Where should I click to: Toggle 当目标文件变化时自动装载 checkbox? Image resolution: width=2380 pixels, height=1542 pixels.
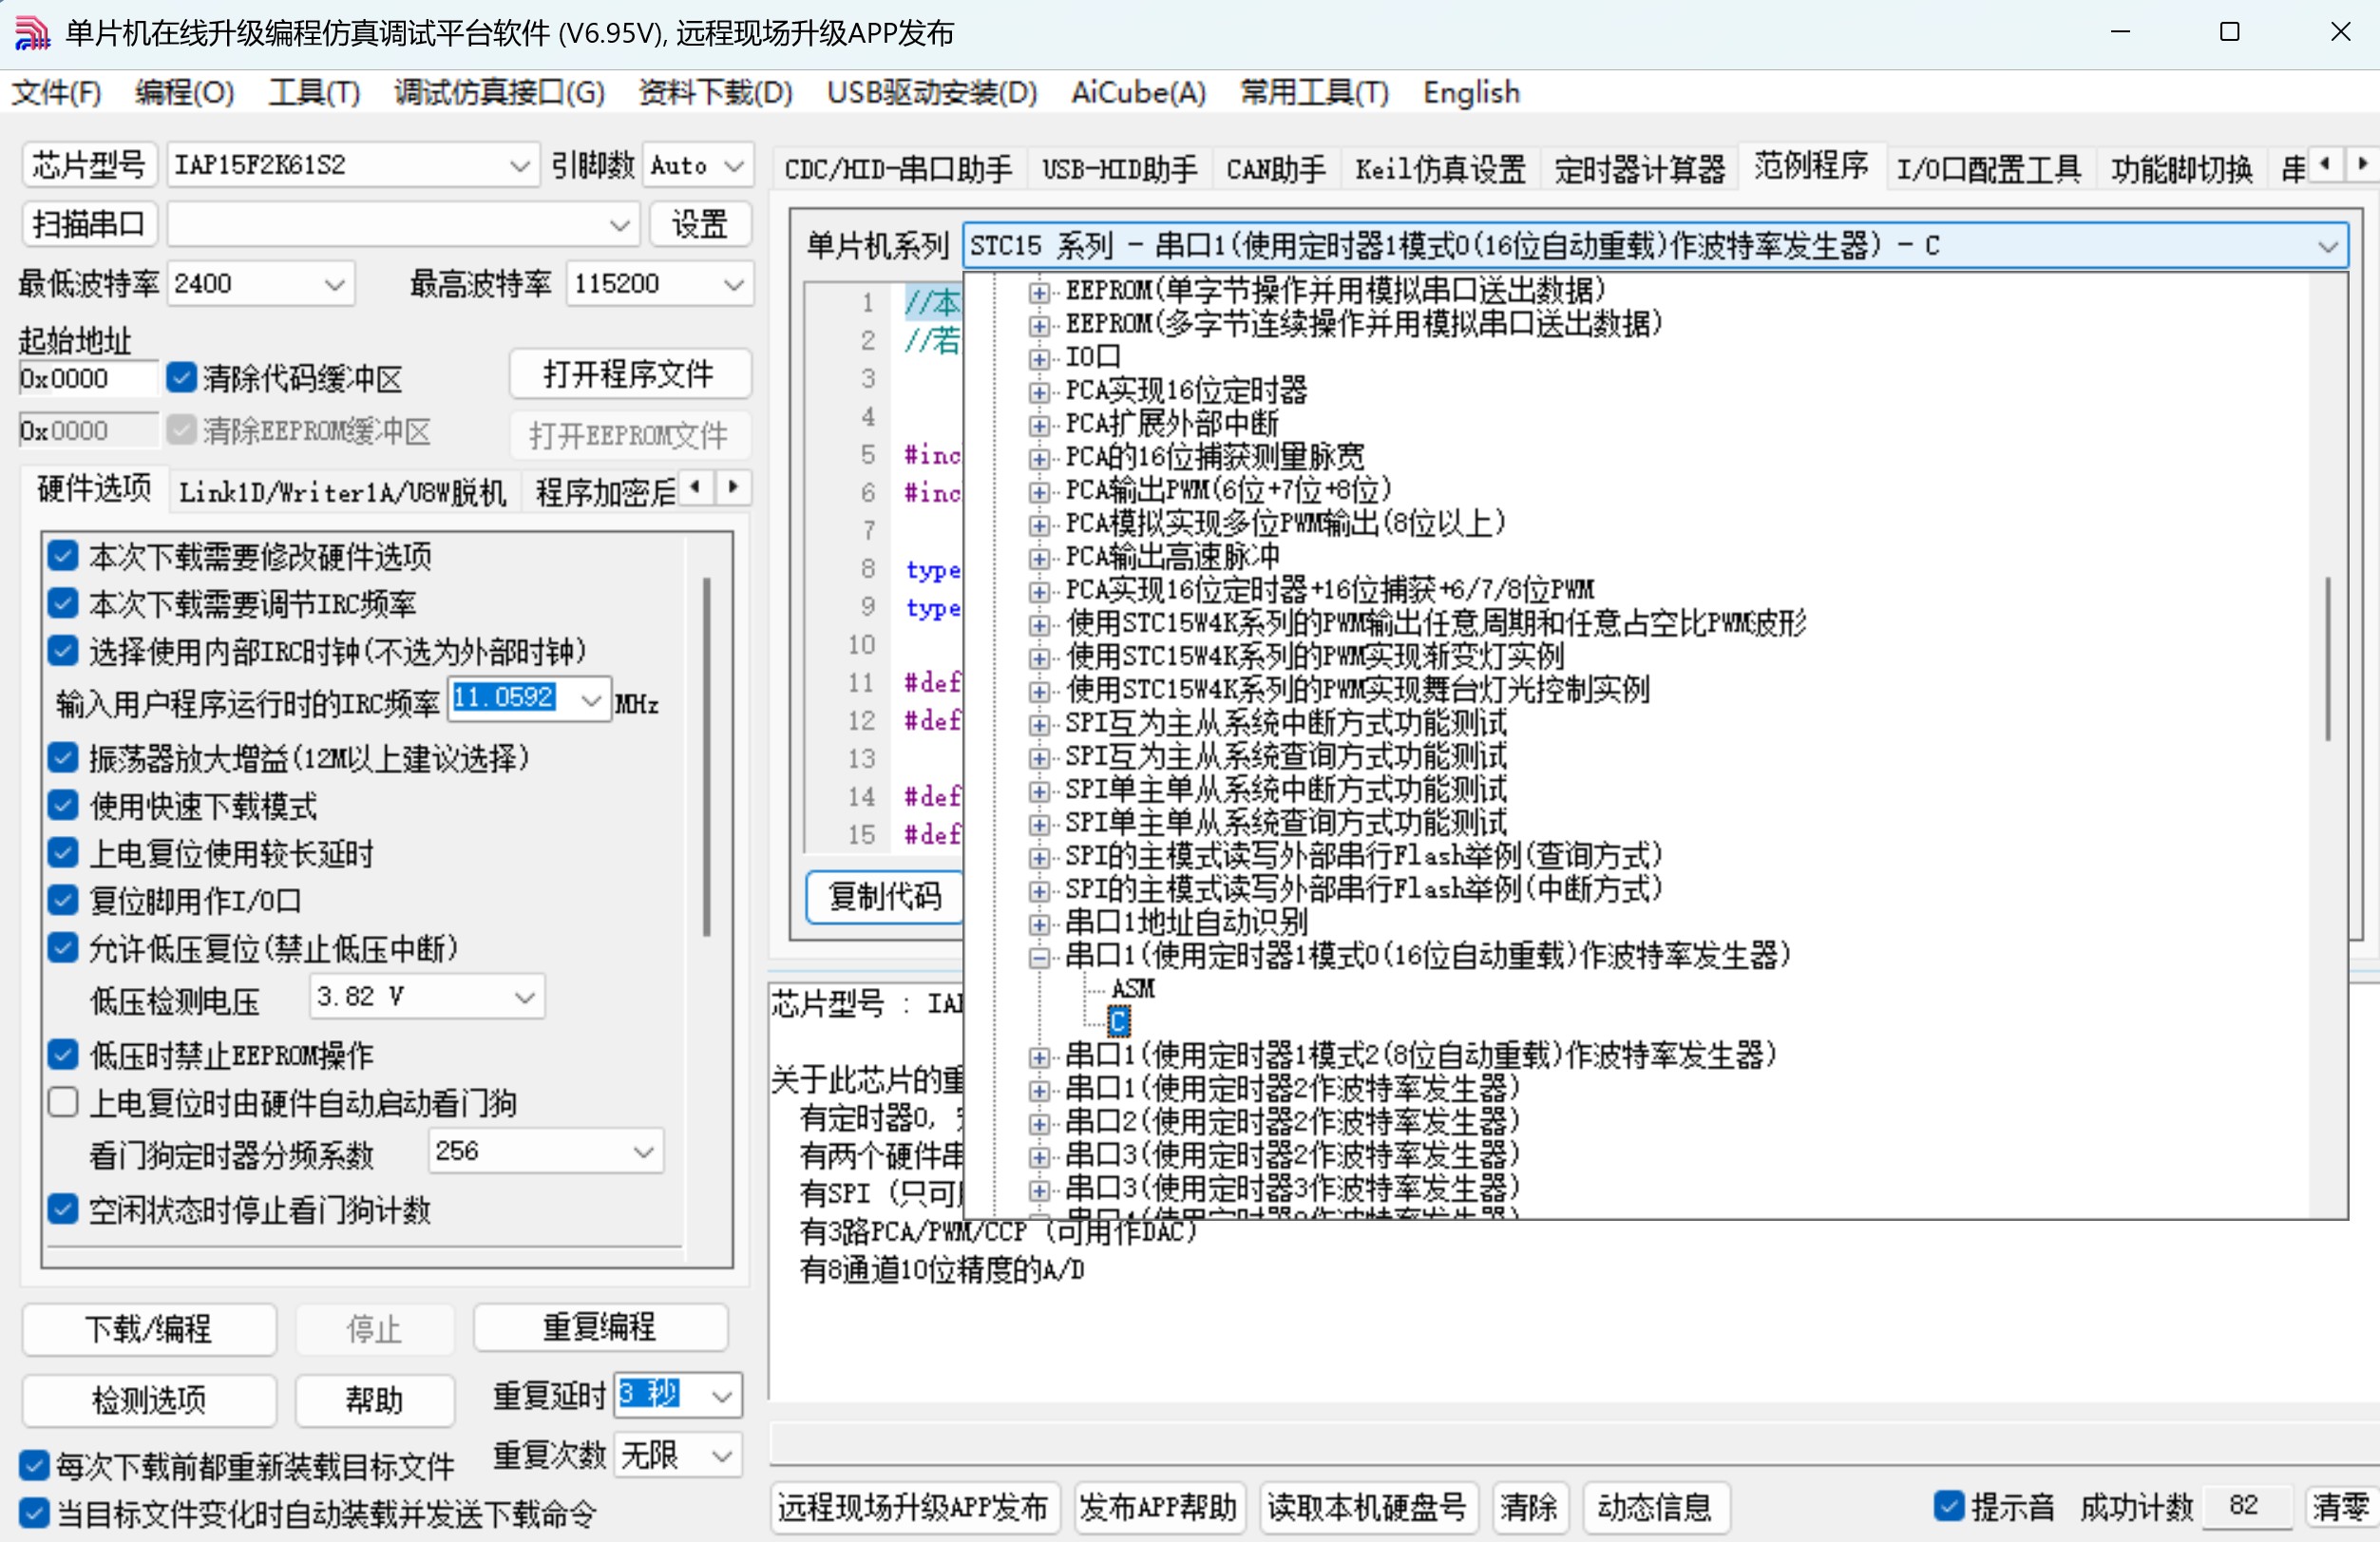coord(34,1513)
